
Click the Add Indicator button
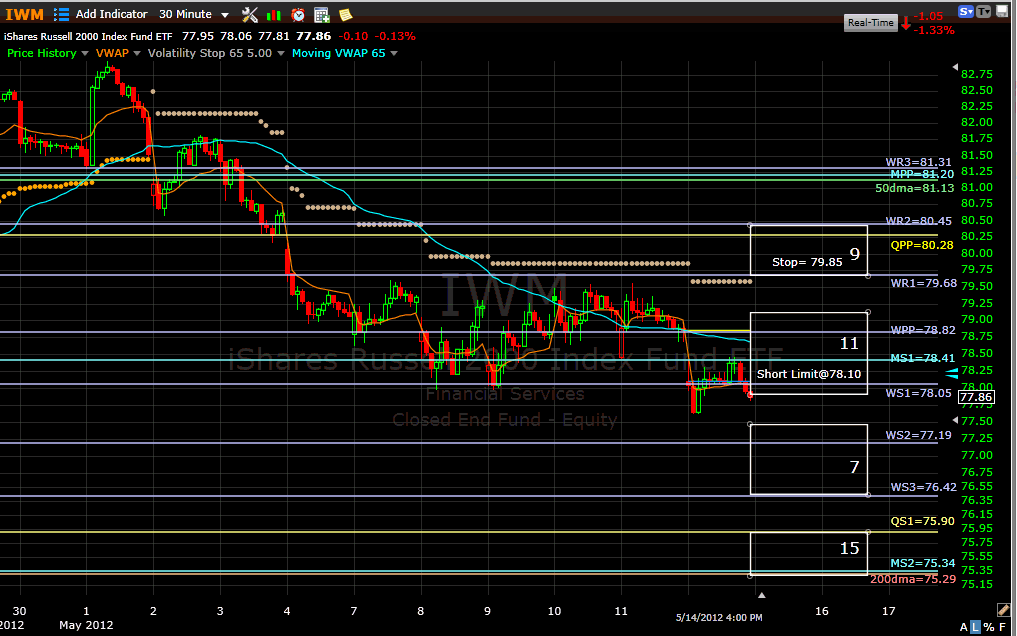coord(112,14)
